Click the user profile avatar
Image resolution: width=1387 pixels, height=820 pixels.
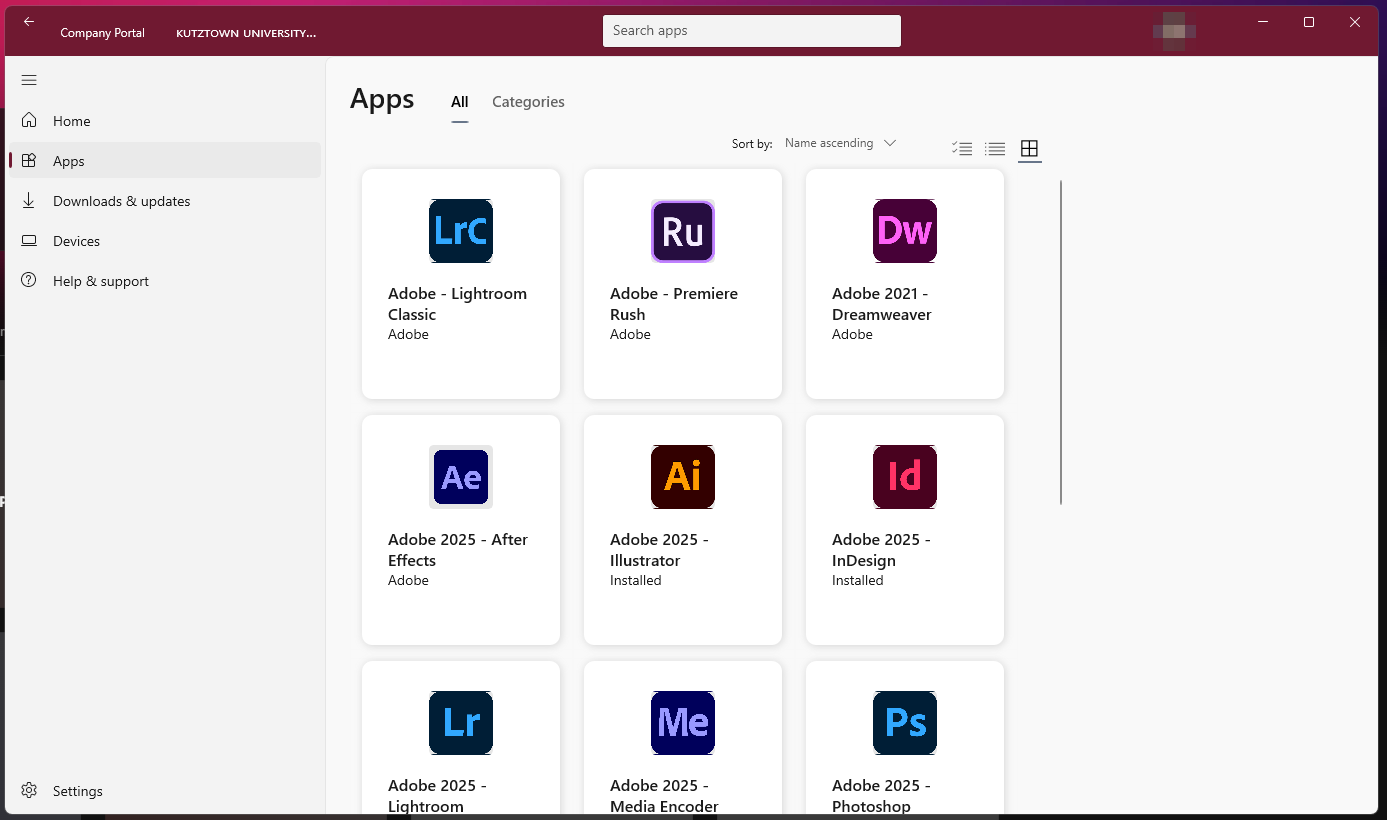coord(1174,31)
